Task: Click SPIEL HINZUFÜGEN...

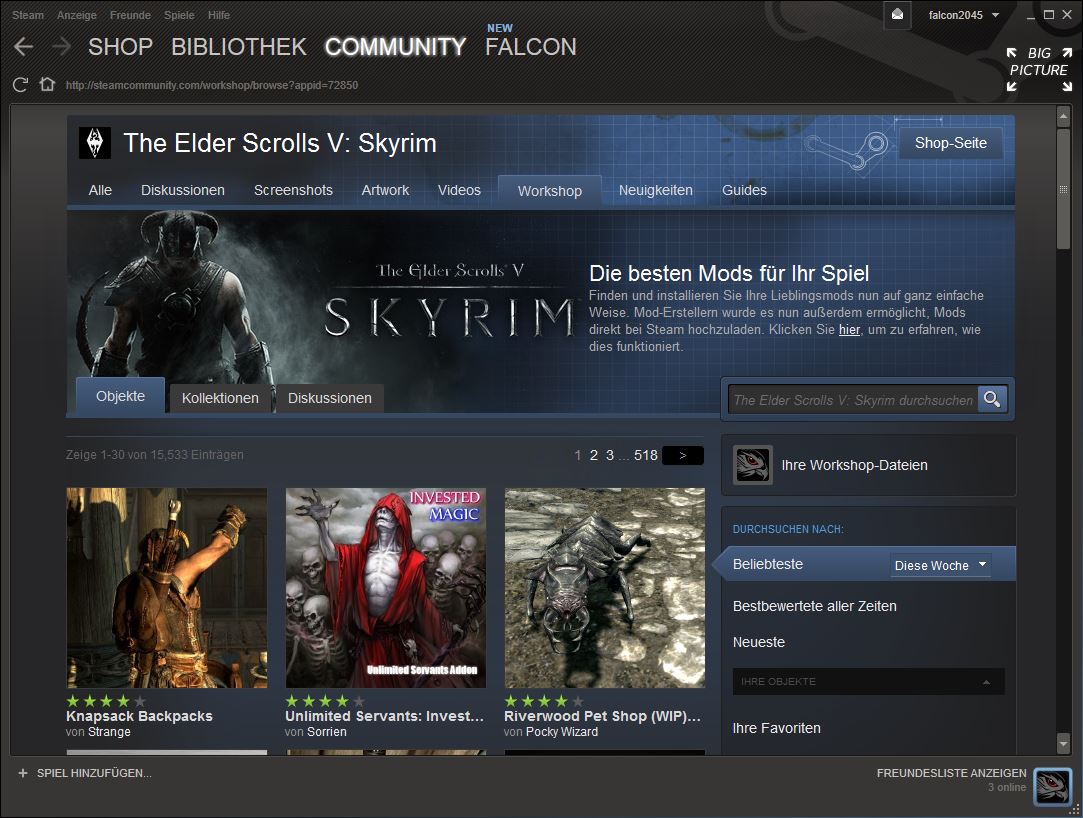Action: 94,773
